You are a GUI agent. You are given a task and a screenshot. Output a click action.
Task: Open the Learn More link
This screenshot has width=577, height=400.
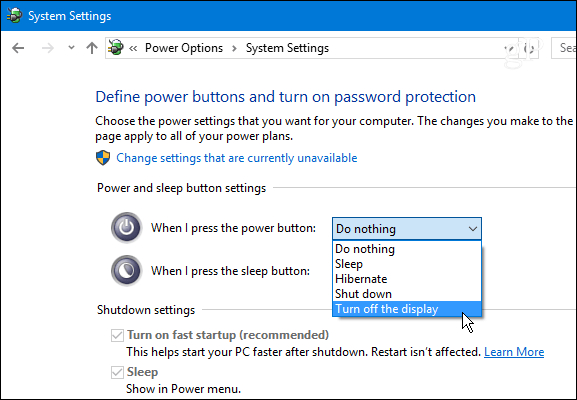(514, 352)
